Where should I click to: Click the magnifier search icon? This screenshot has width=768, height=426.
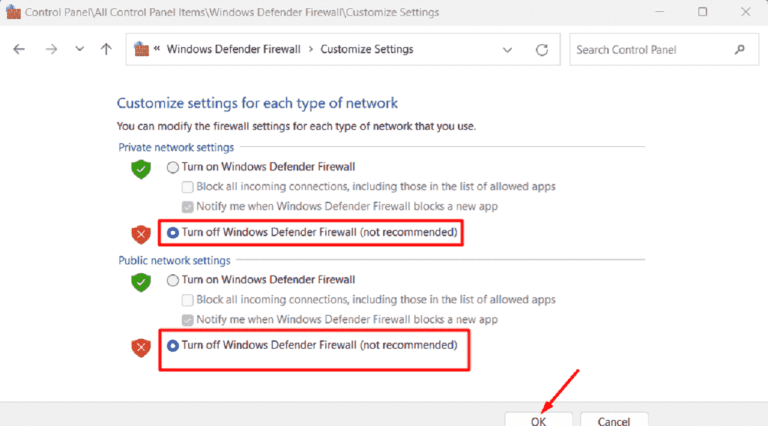point(740,49)
